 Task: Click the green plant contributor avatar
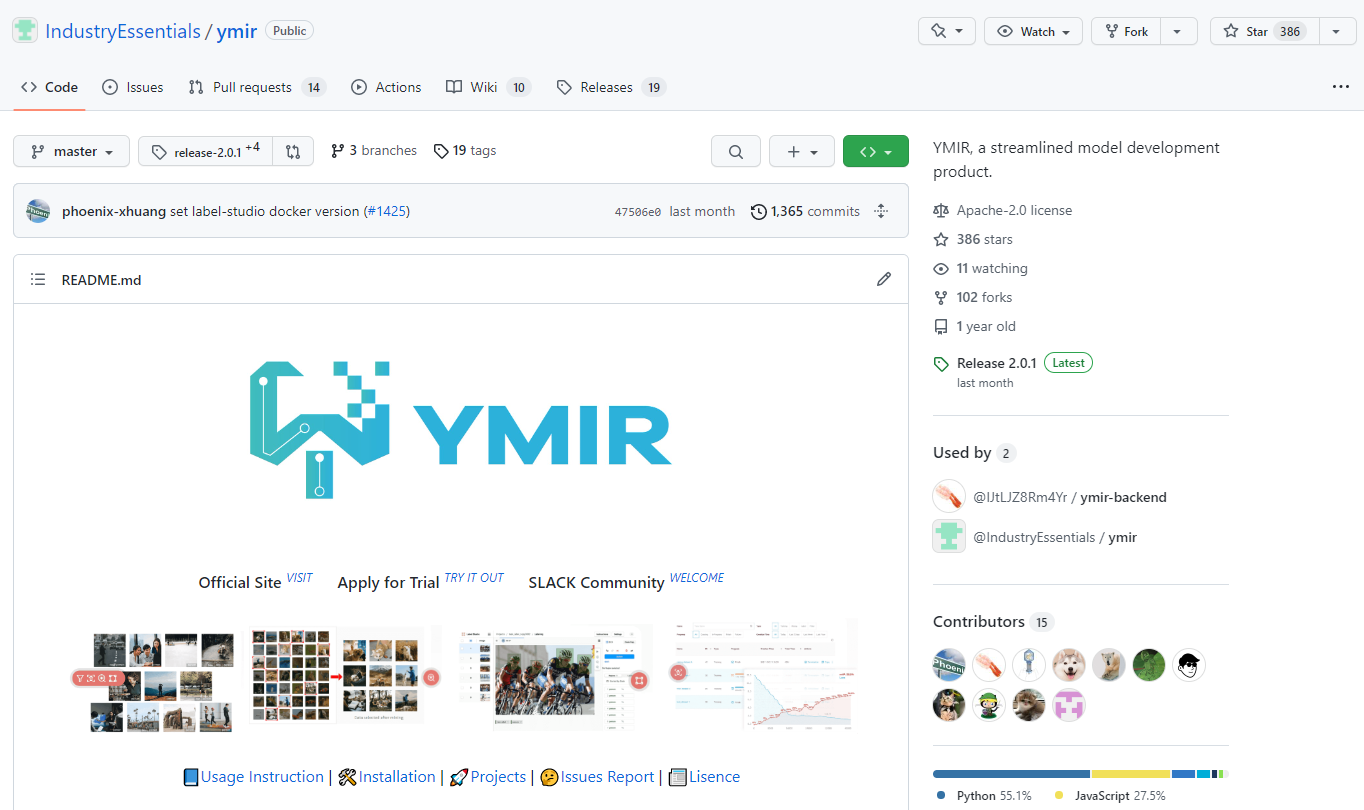click(1149, 664)
